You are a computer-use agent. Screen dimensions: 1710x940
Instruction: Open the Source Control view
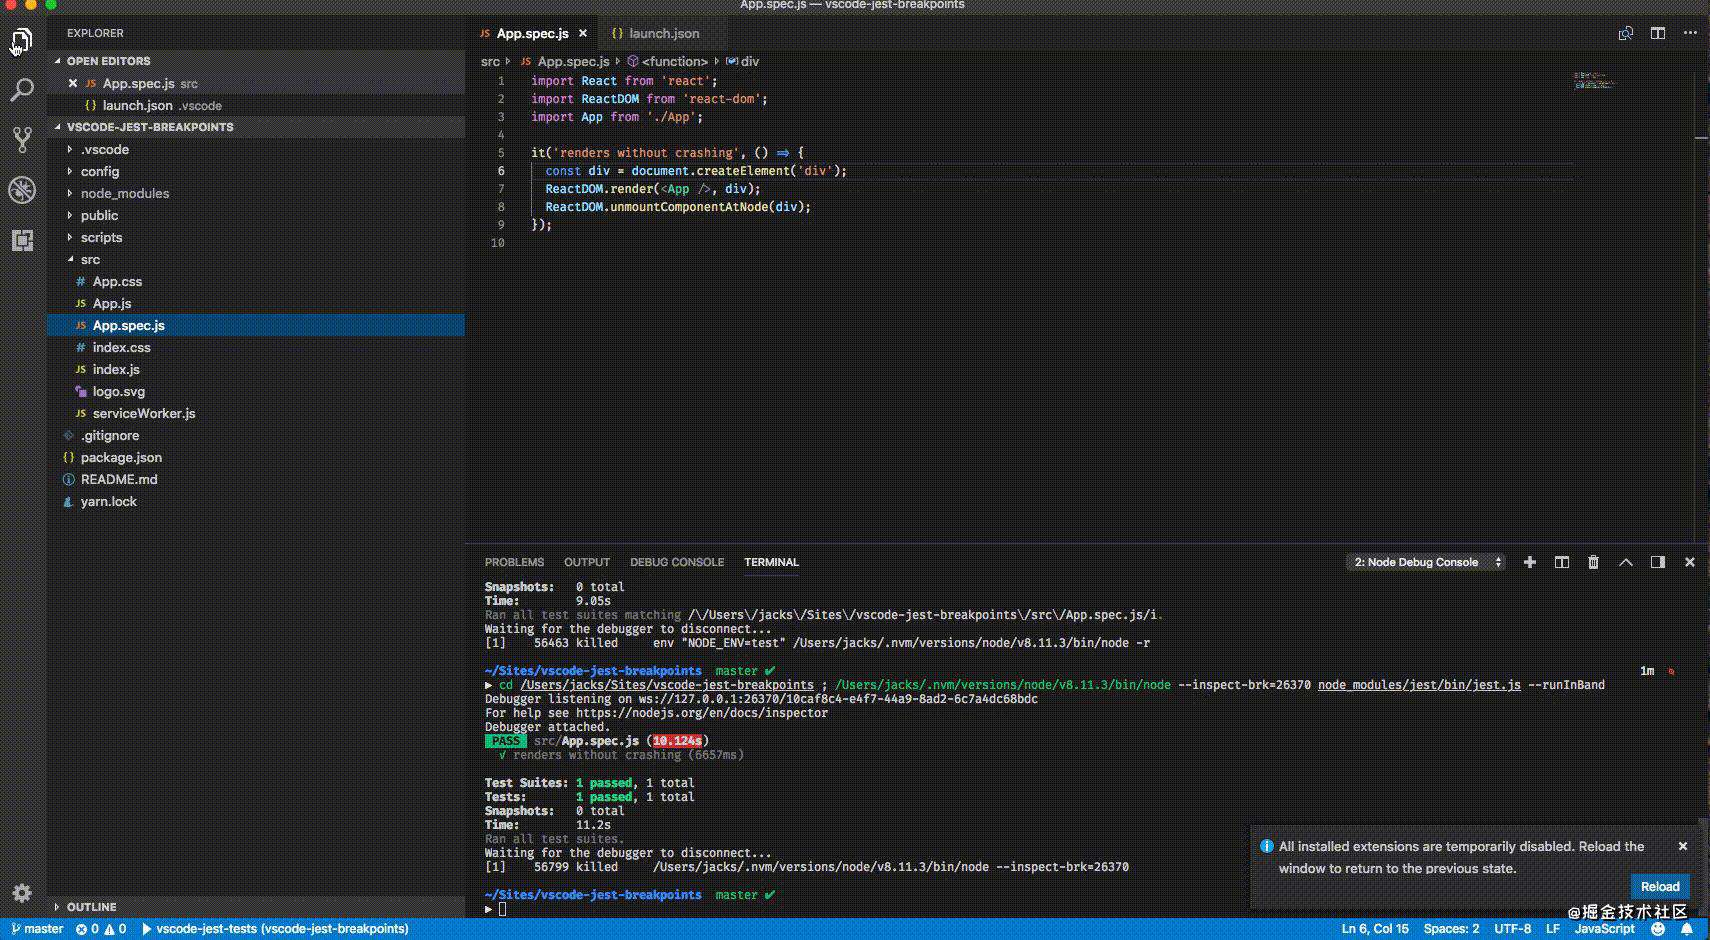click(x=22, y=139)
